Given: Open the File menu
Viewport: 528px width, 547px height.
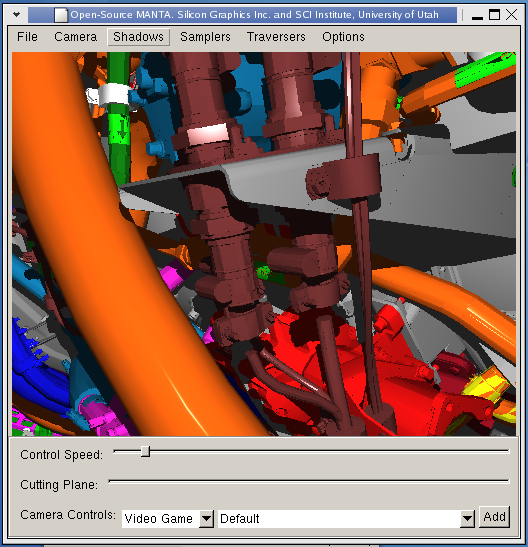Looking at the screenshot, I should coord(27,37).
